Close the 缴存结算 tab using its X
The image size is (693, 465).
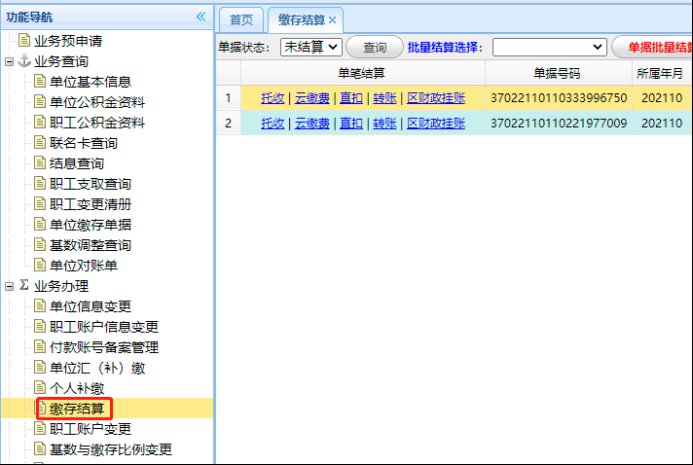pyautogui.click(x=332, y=20)
